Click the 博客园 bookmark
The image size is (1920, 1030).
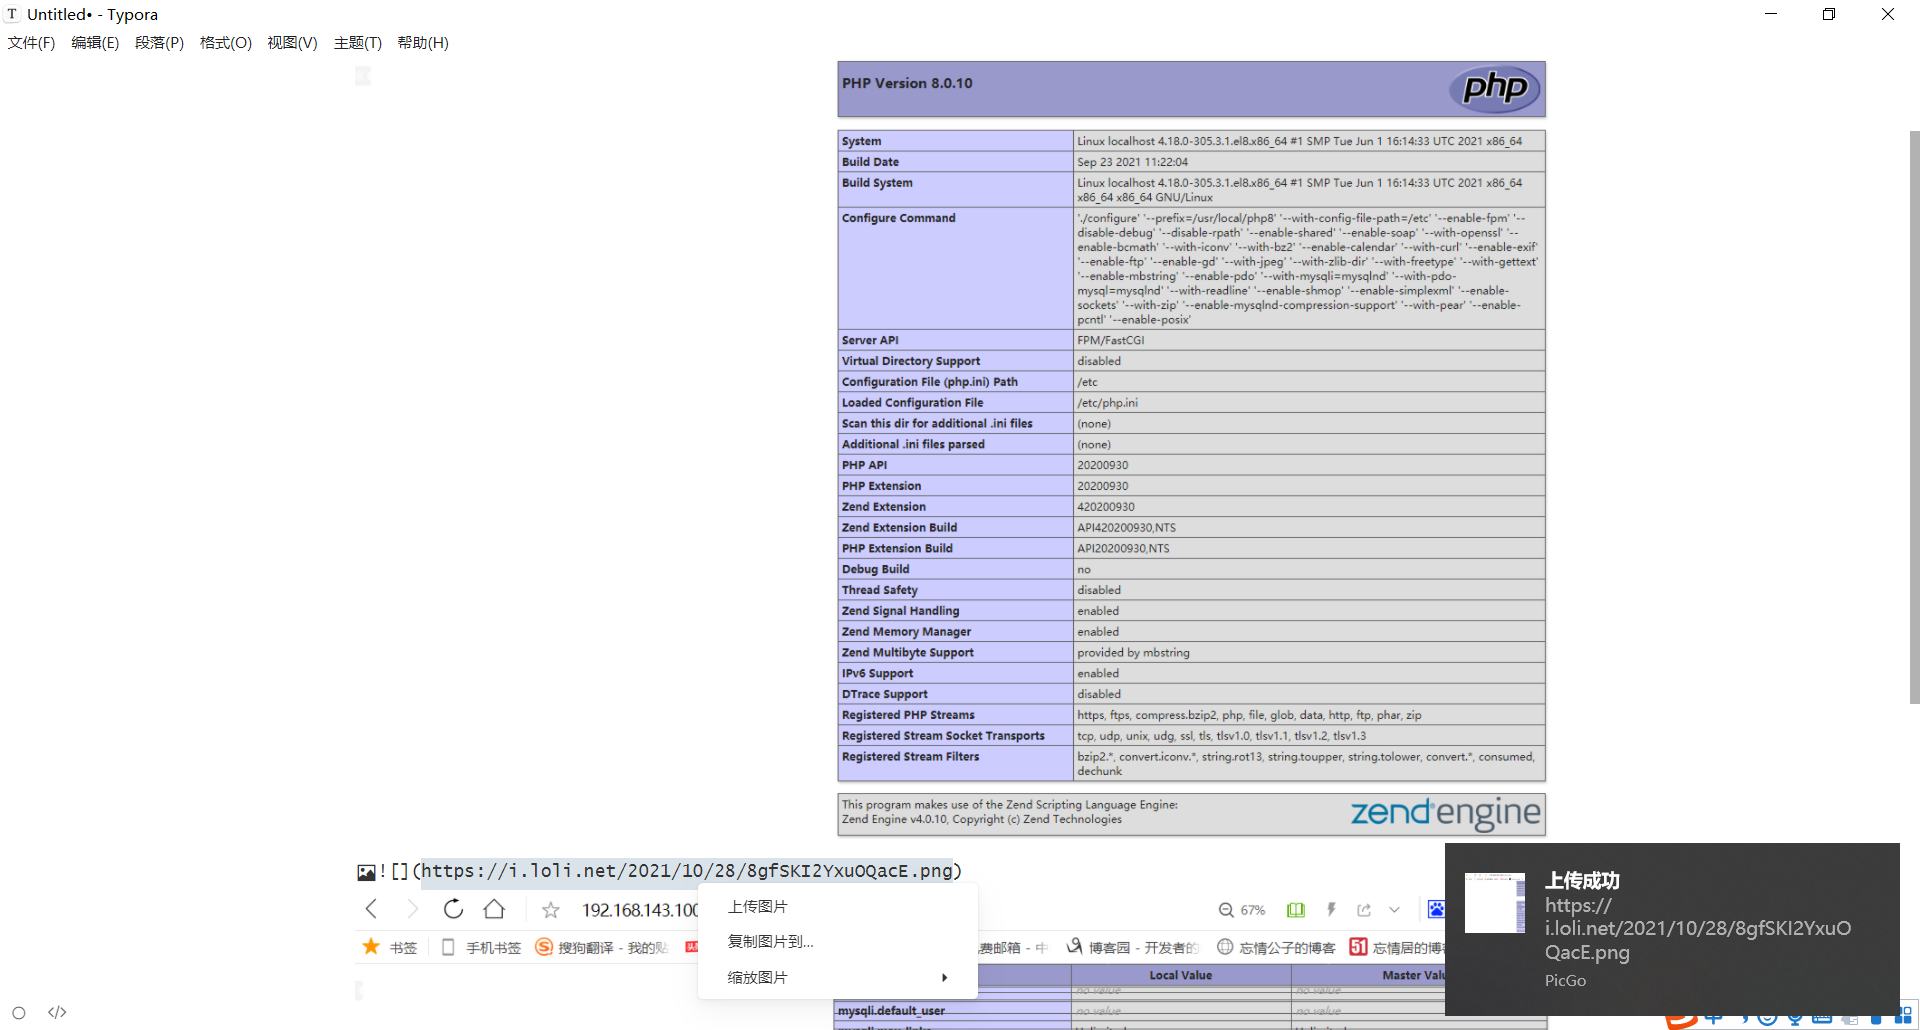tap(1131, 947)
